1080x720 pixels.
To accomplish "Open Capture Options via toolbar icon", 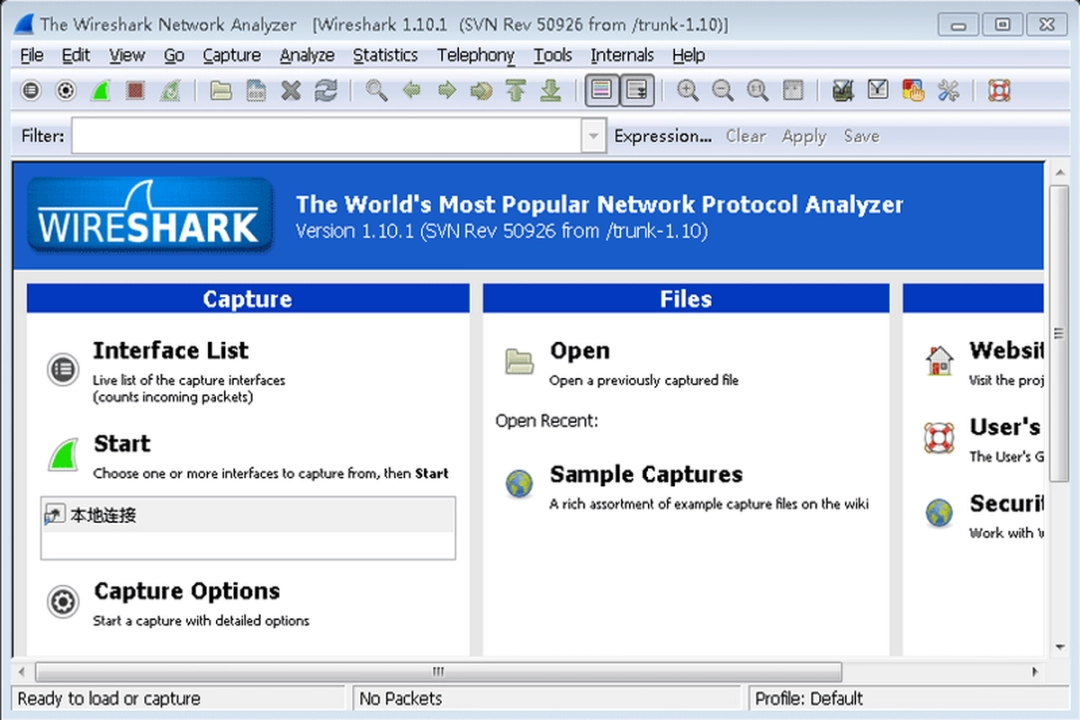I will pyautogui.click(x=64, y=90).
